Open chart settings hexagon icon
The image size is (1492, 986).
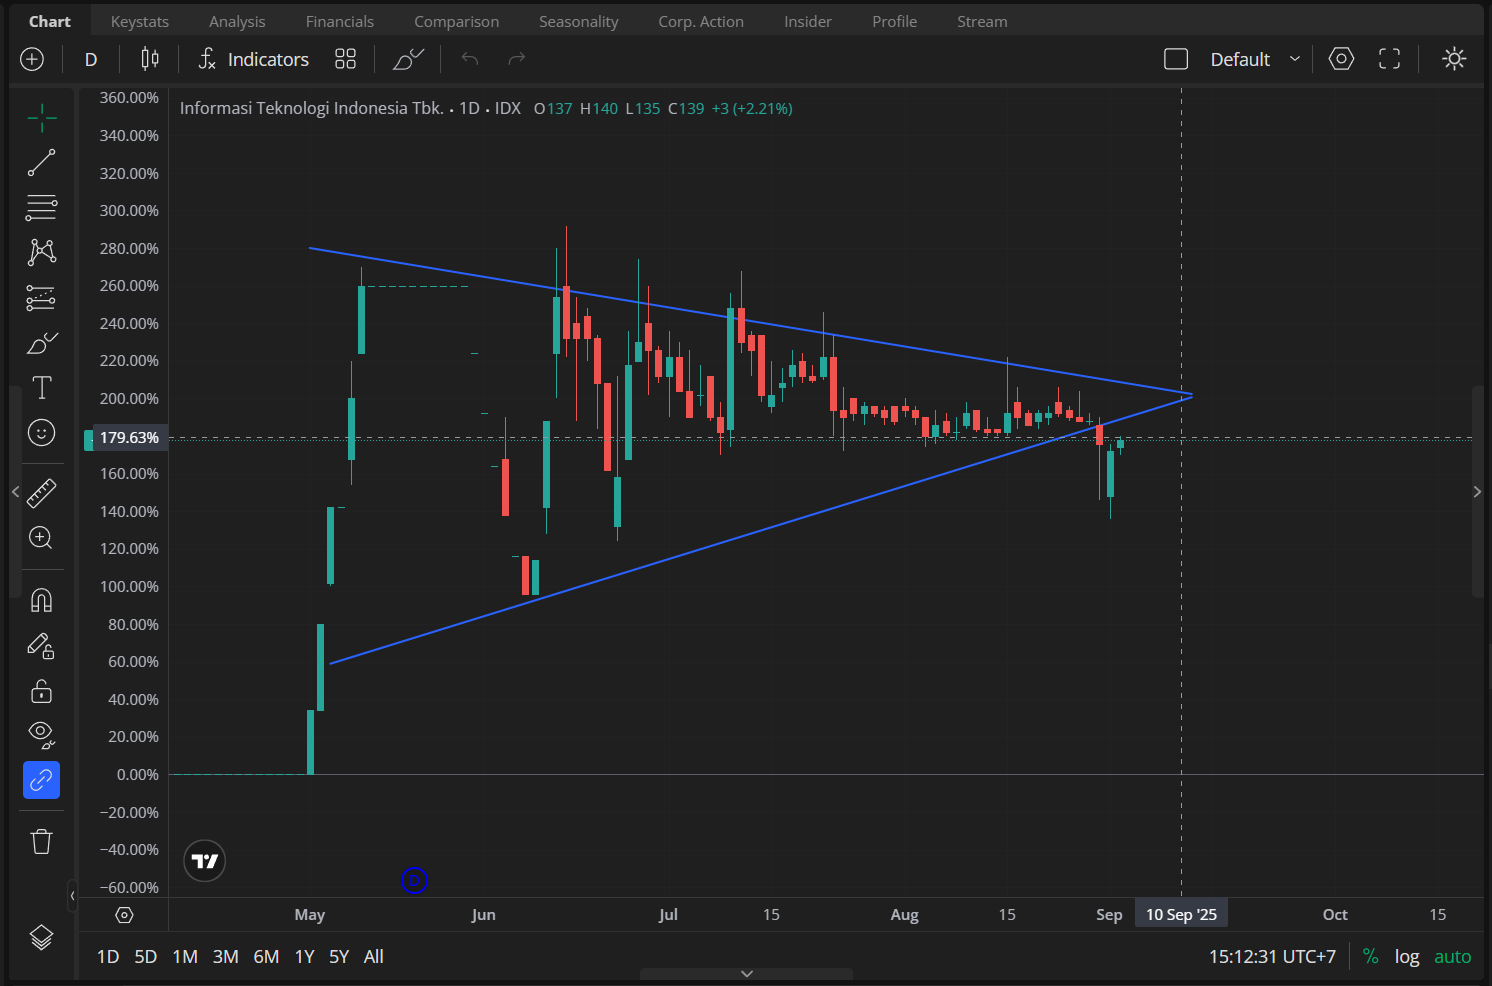[1341, 59]
